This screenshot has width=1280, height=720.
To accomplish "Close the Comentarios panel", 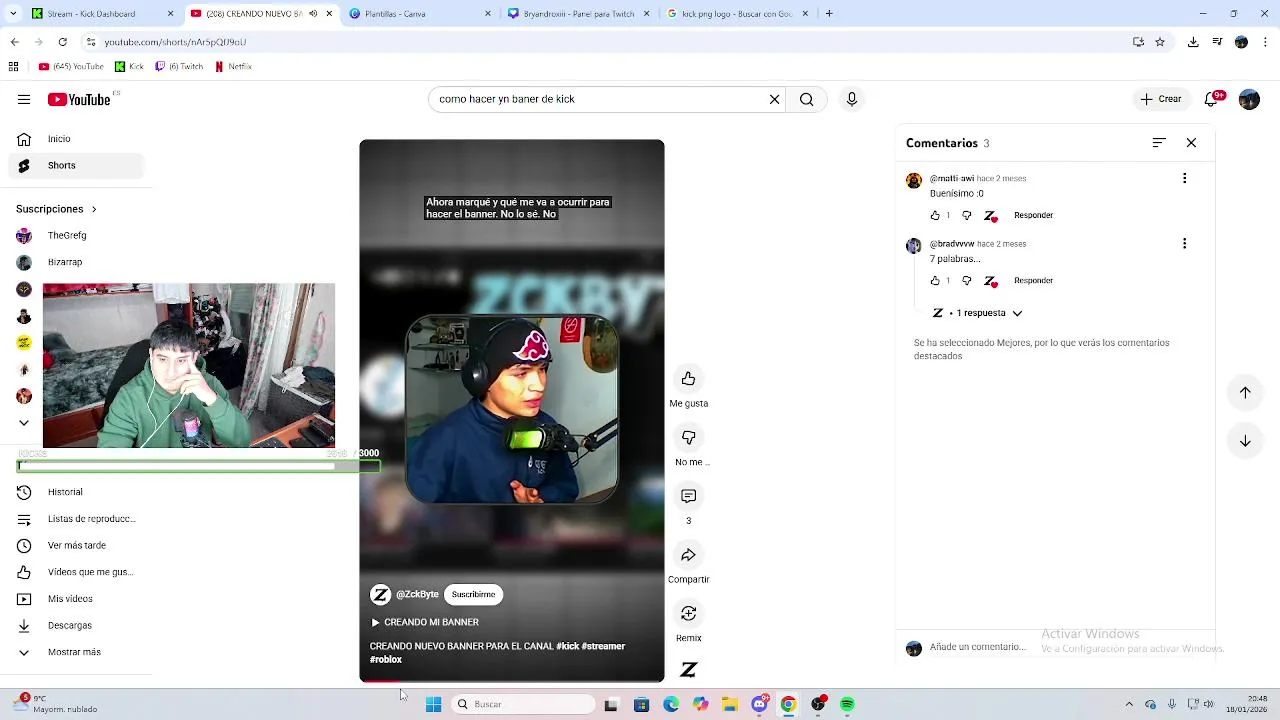I will (1191, 143).
